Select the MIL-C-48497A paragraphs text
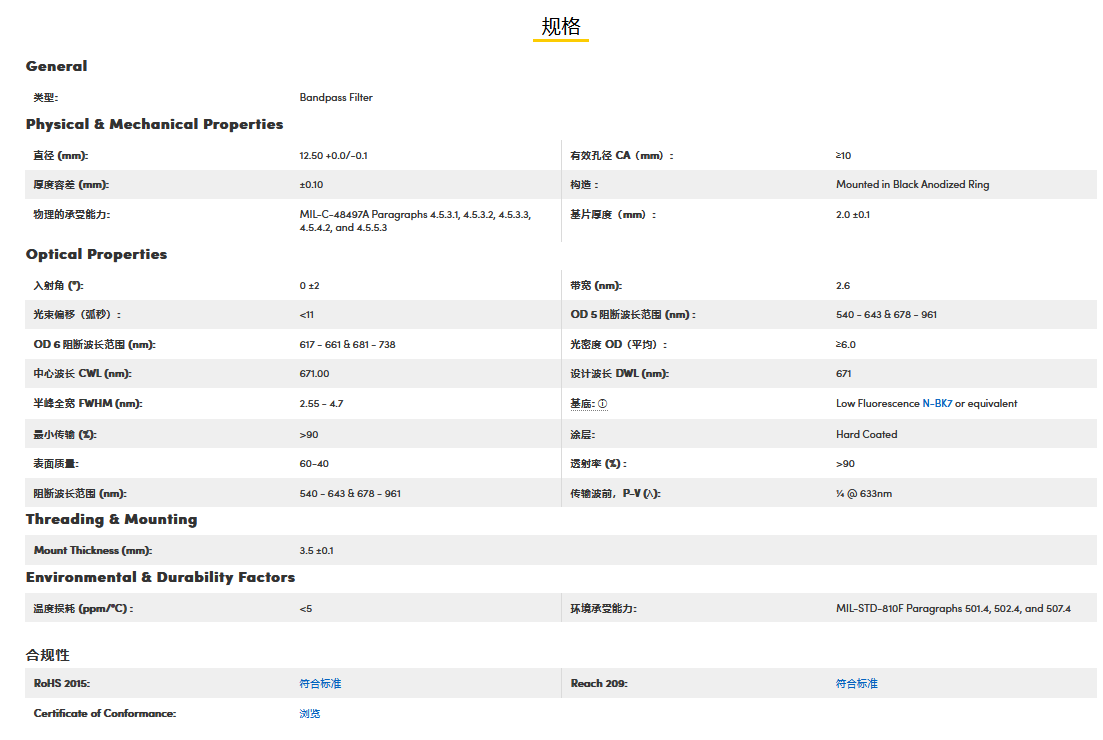The width and height of the screenshot is (1103, 740). click(x=414, y=221)
